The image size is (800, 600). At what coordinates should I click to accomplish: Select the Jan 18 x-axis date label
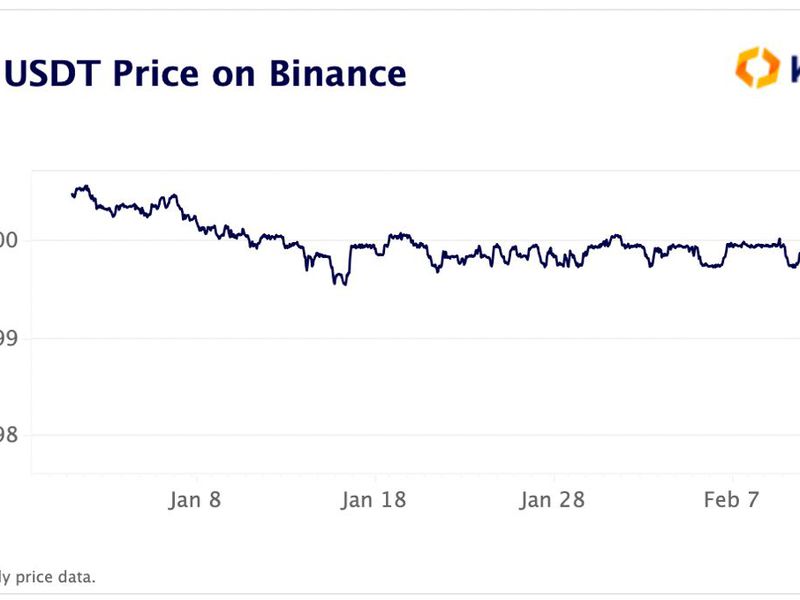[373, 500]
